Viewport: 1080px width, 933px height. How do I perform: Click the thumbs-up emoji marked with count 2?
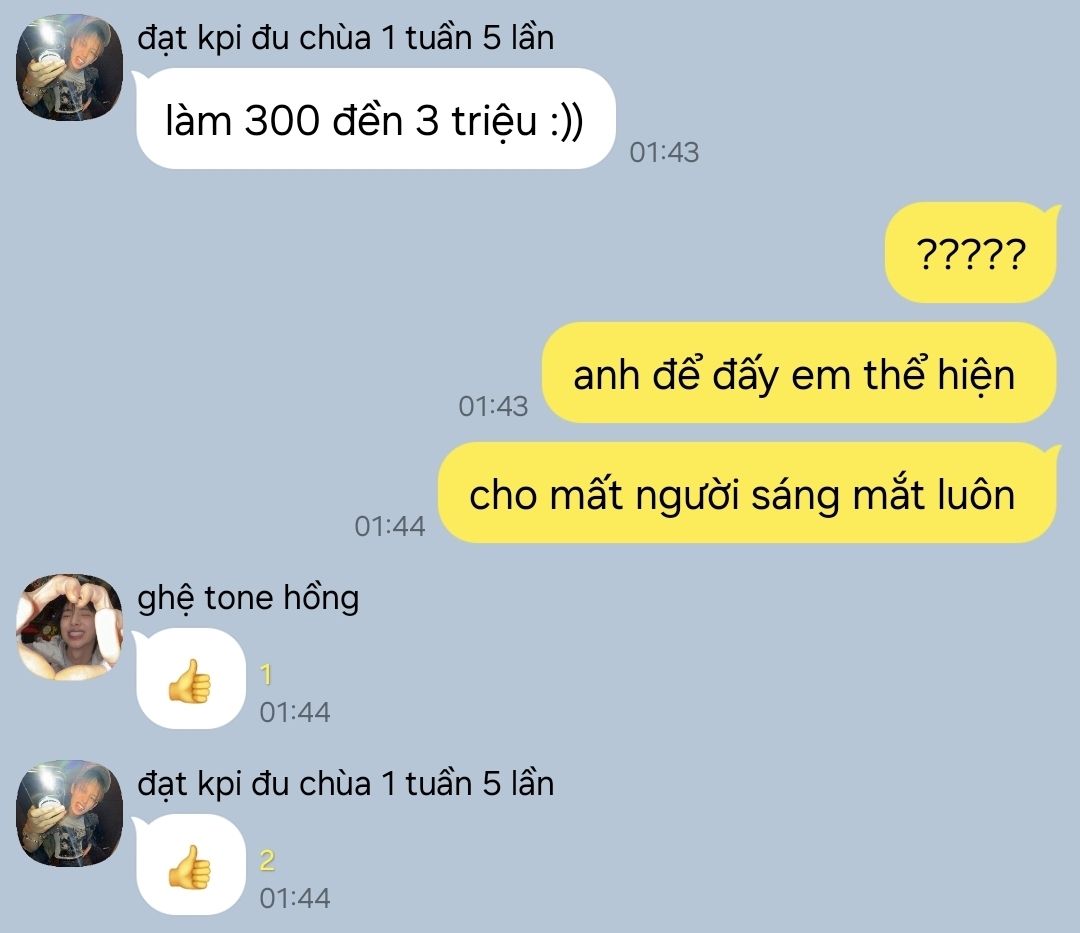[x=190, y=867]
